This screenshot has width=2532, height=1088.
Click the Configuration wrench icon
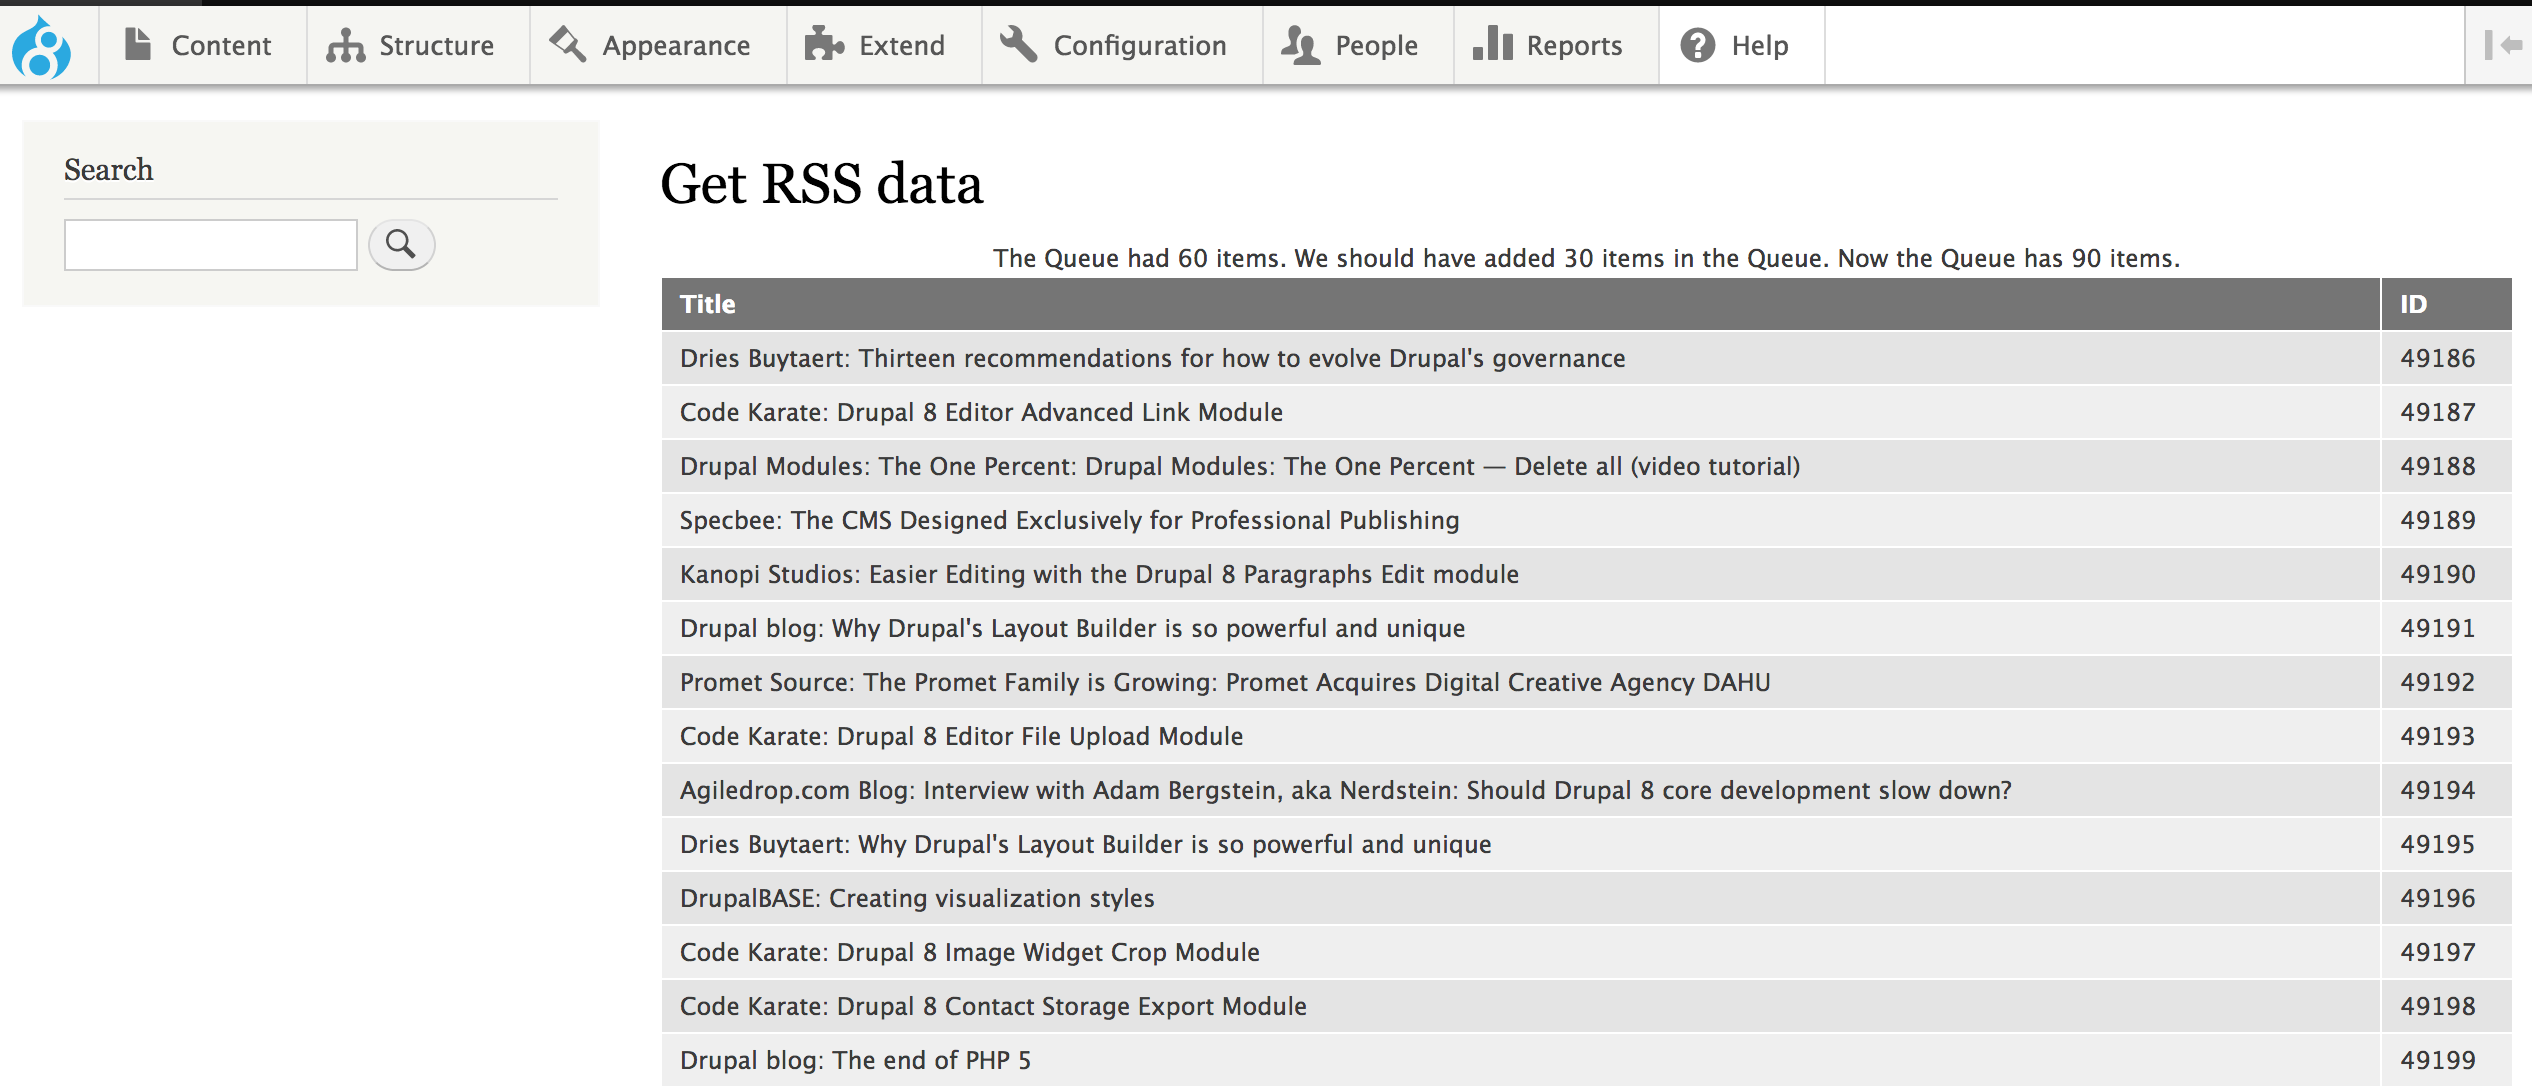tap(1019, 45)
